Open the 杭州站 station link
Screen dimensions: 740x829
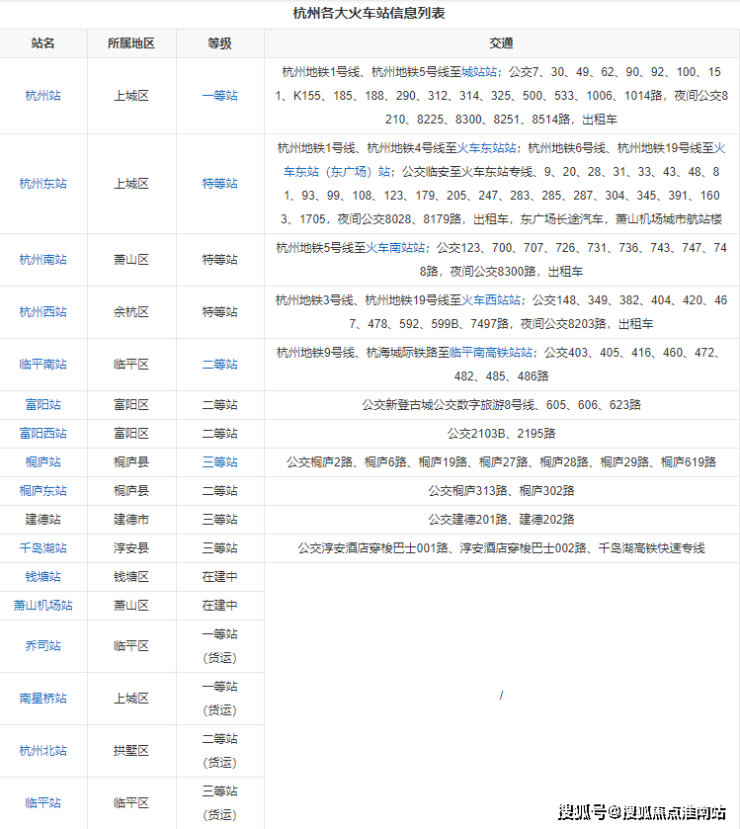pyautogui.click(x=43, y=96)
